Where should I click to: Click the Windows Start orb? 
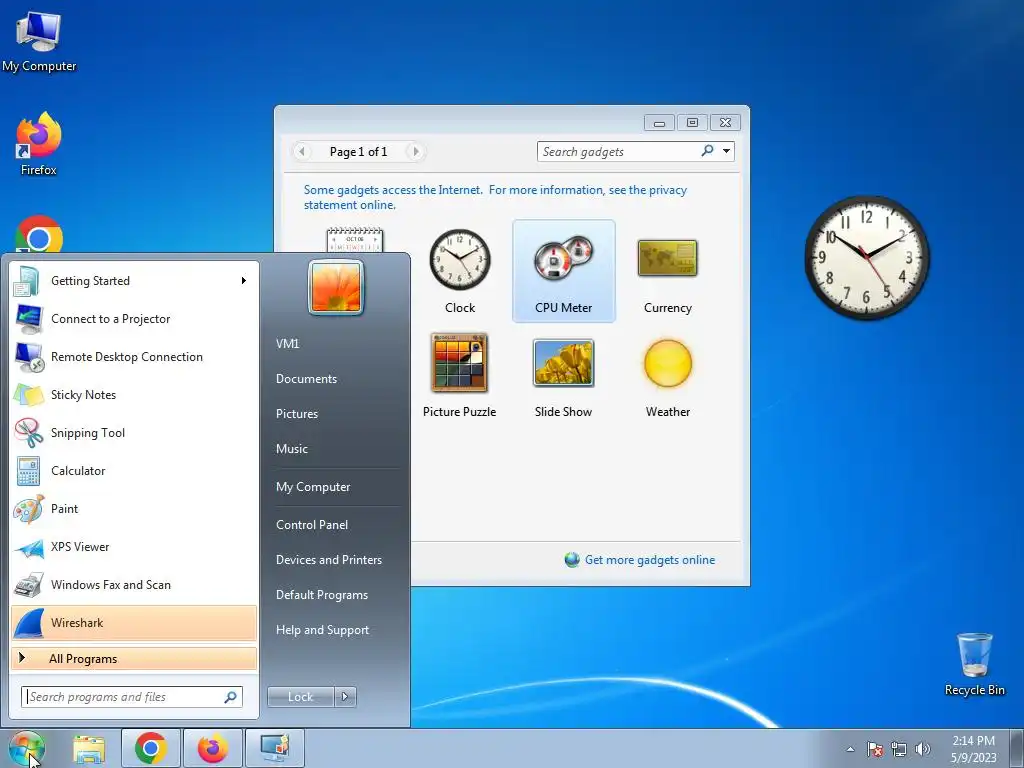26,748
